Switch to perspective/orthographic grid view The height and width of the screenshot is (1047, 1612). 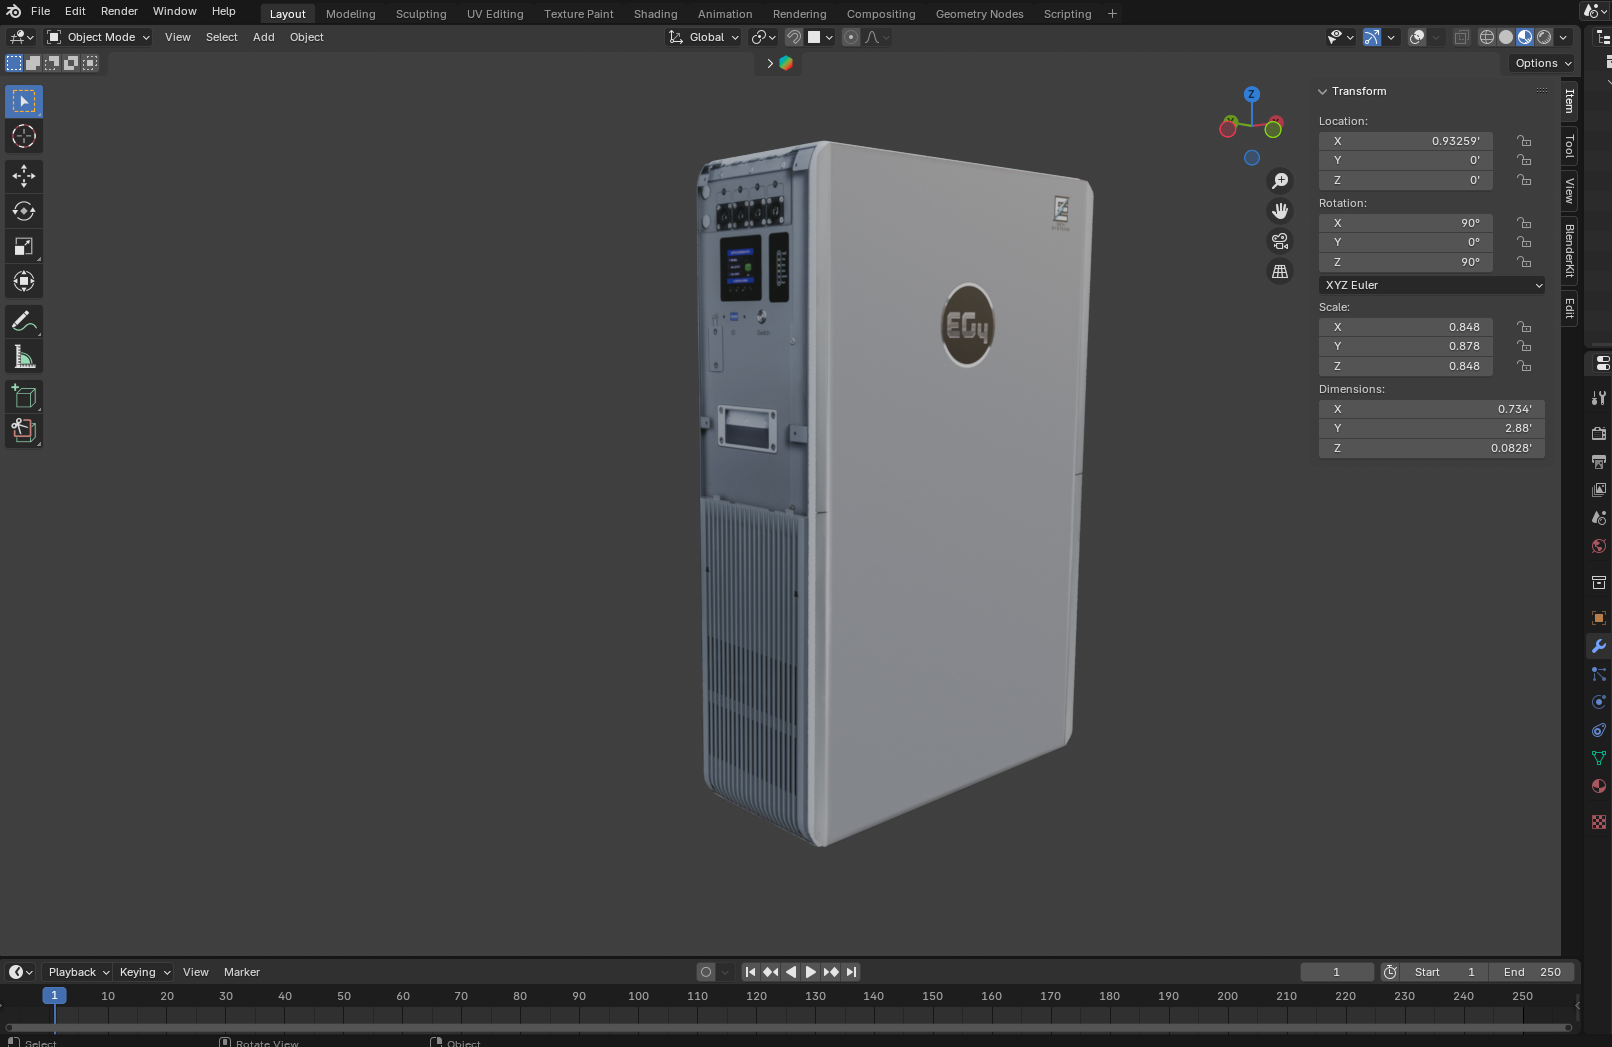pos(1280,271)
